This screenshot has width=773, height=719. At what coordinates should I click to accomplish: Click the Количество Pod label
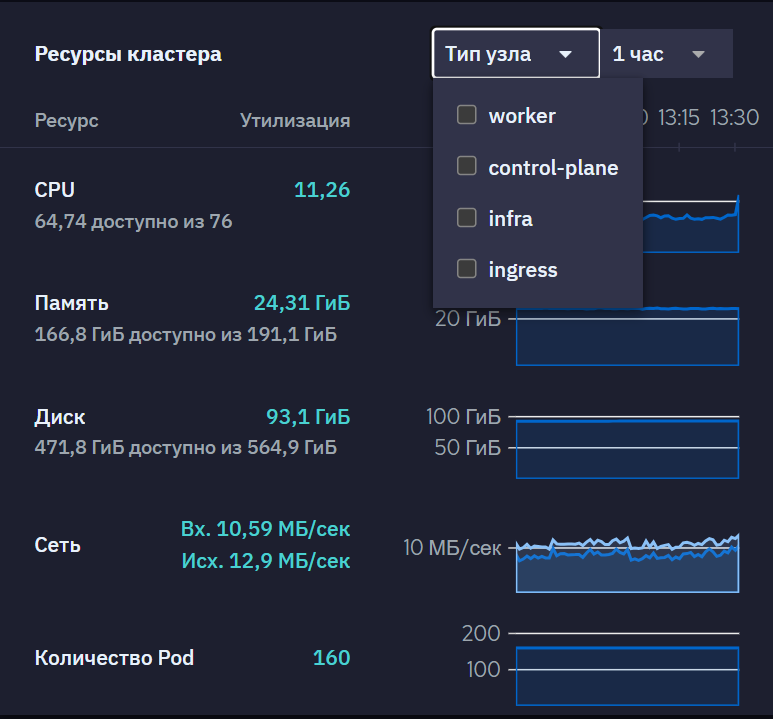[x=114, y=658]
